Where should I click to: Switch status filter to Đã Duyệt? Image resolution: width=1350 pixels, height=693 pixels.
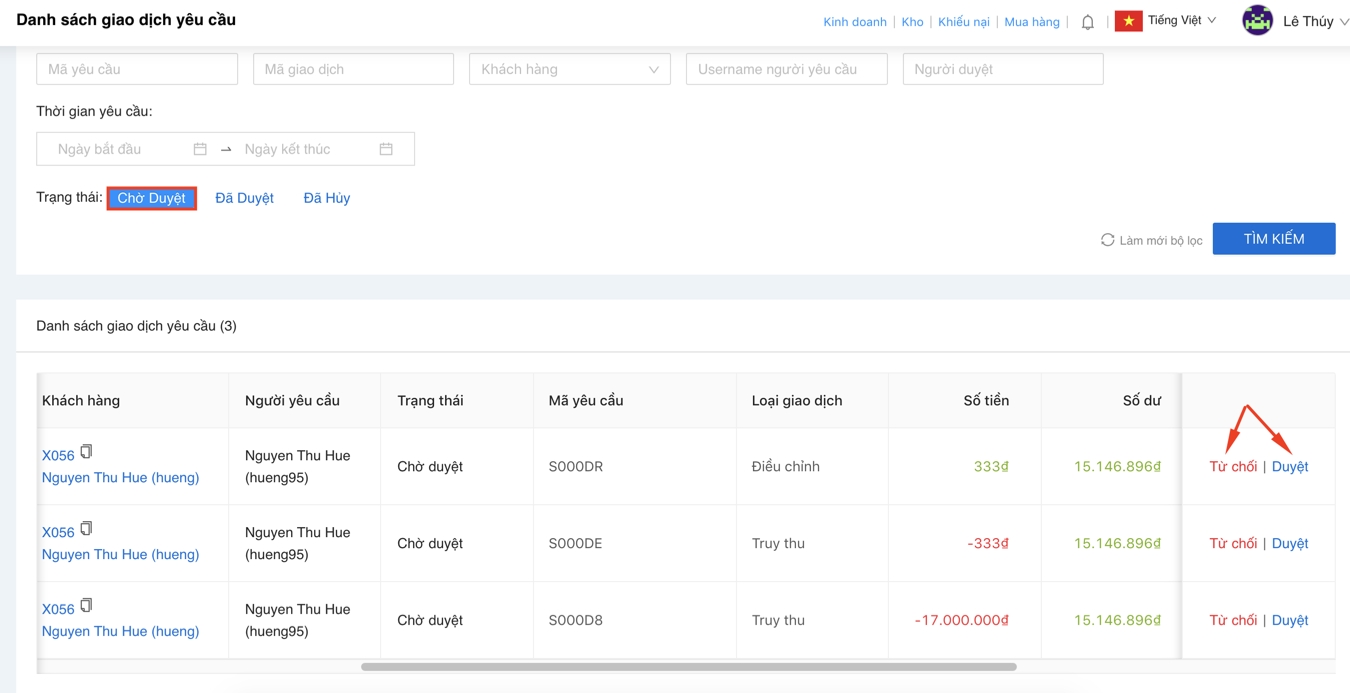click(244, 198)
